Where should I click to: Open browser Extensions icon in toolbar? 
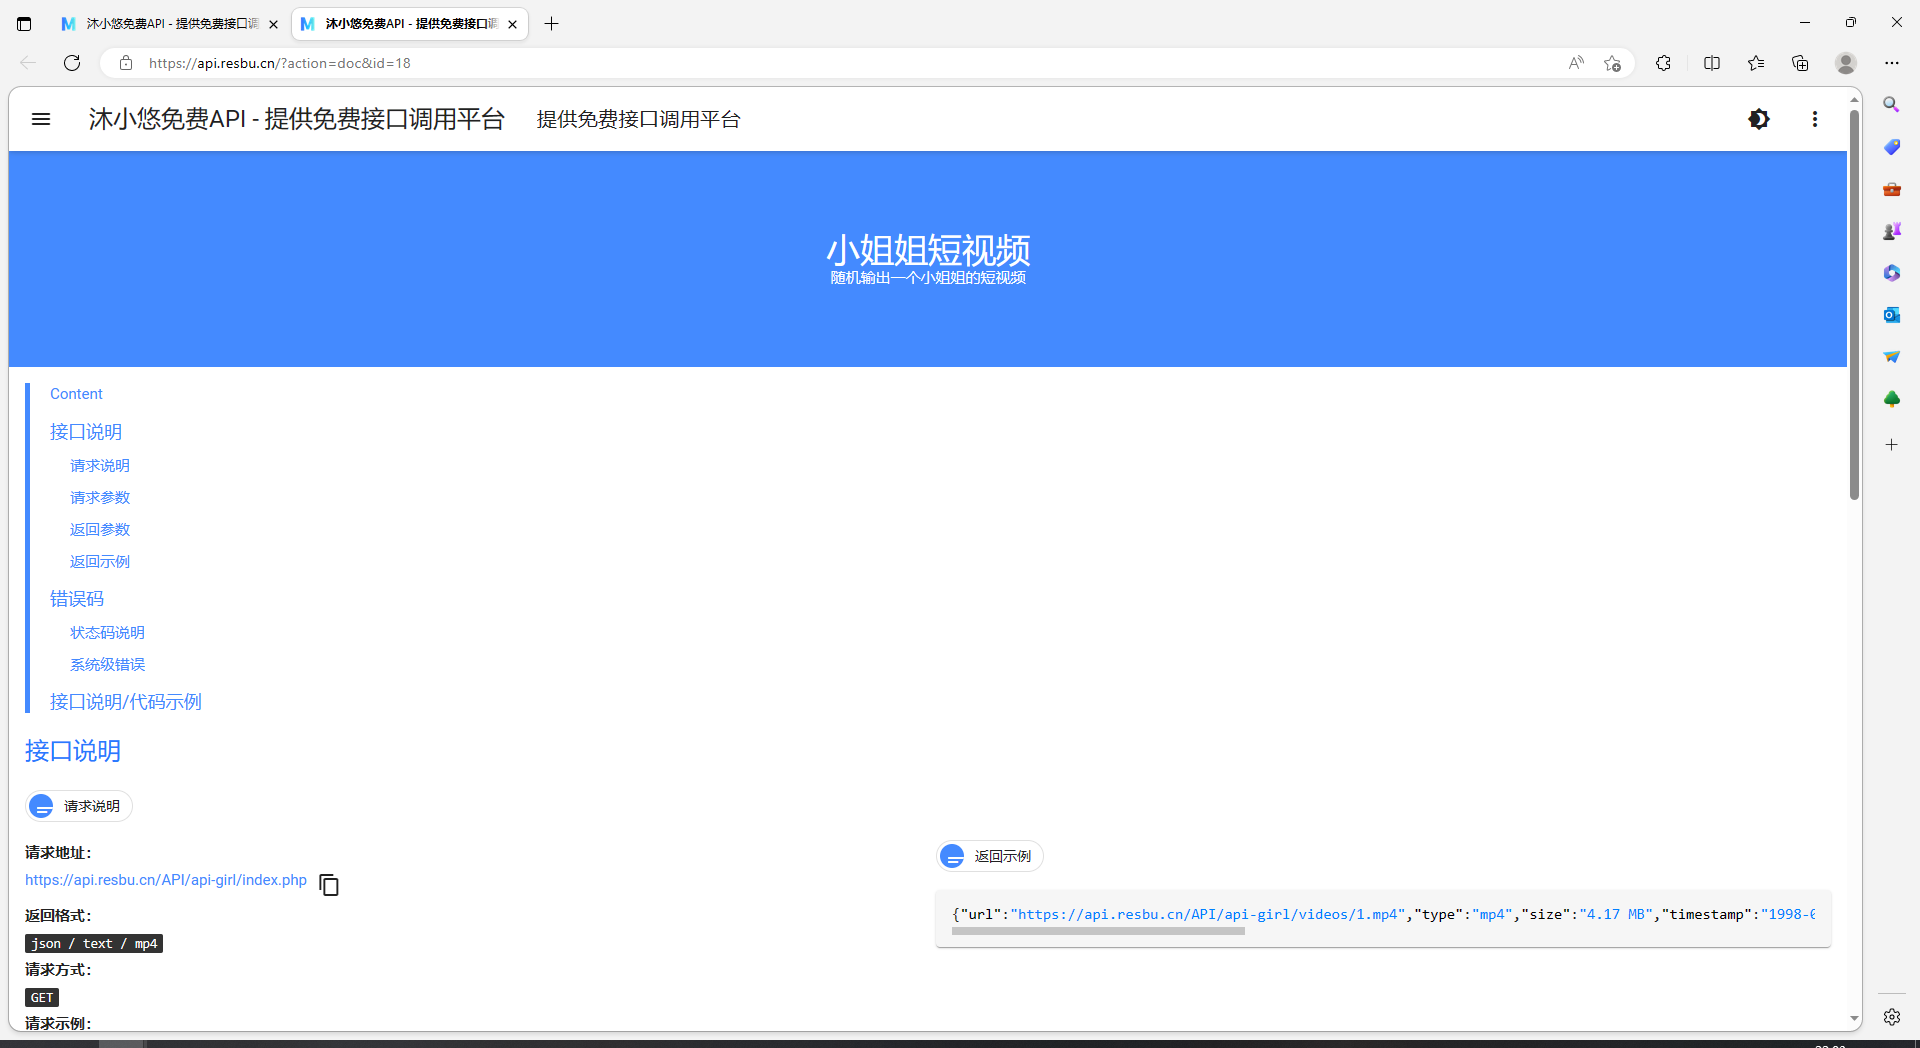click(x=1663, y=62)
